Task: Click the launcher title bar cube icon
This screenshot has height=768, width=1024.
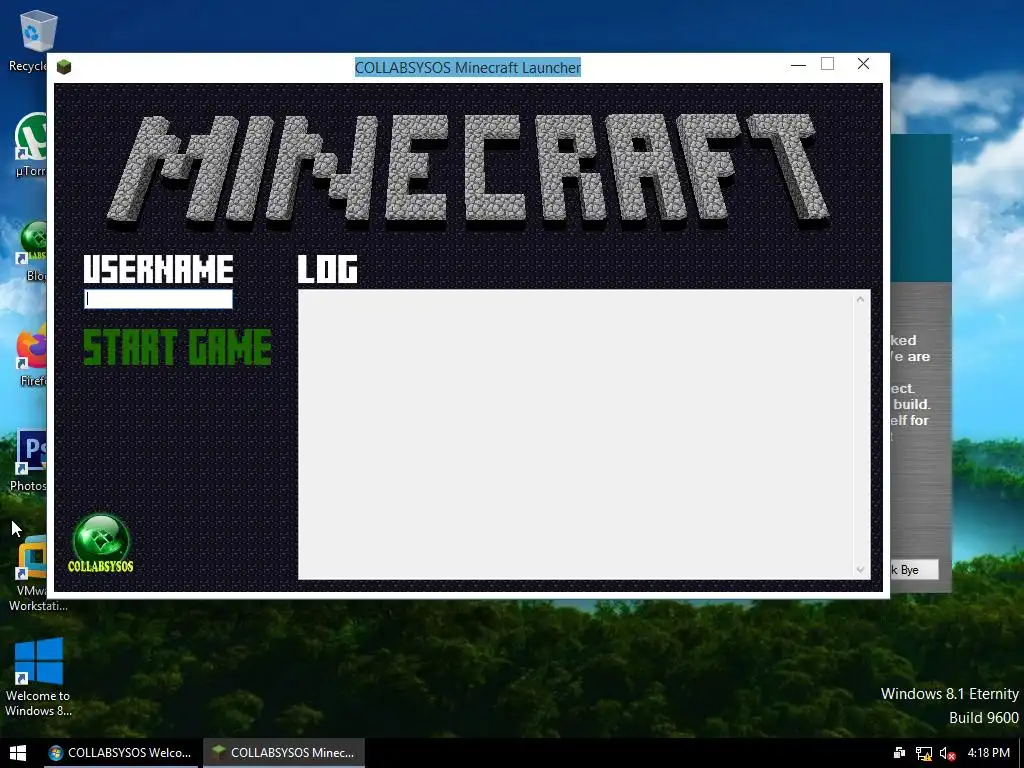Action: pyautogui.click(x=63, y=67)
